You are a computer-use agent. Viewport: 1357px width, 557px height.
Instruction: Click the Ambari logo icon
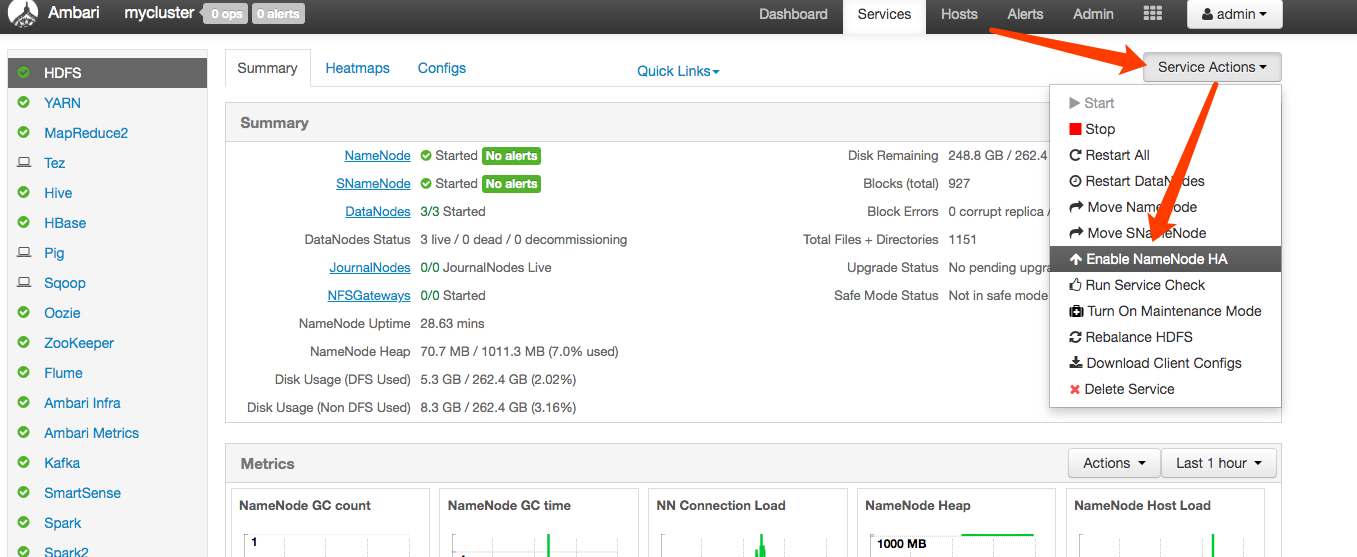click(x=22, y=14)
